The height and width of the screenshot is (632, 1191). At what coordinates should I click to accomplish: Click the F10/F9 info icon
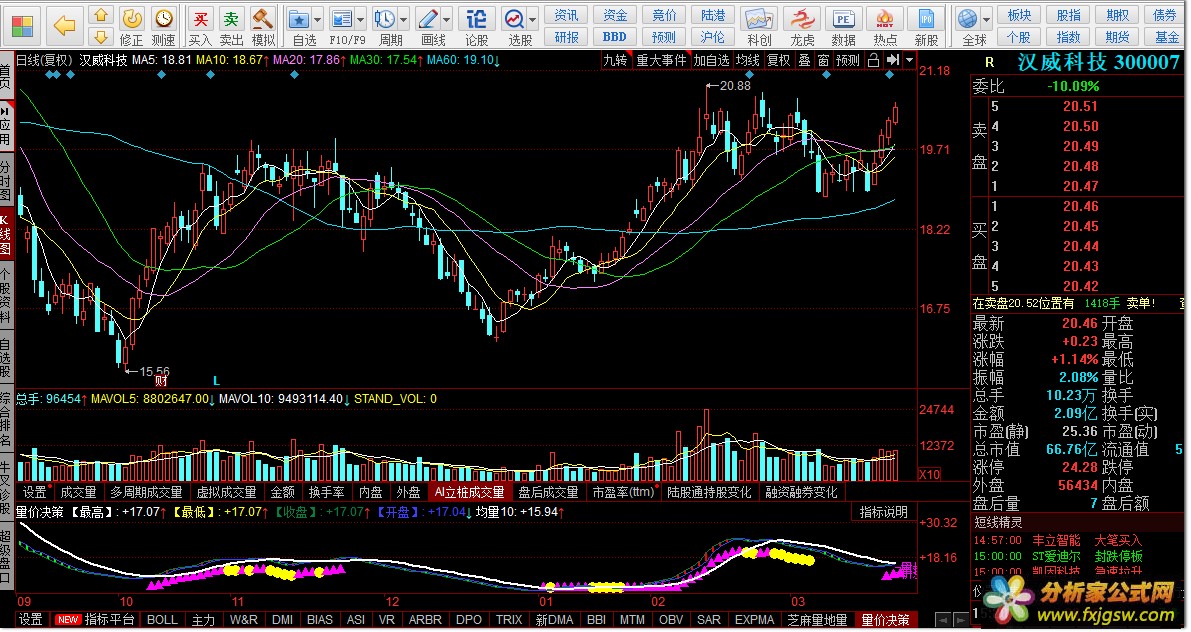[x=343, y=19]
